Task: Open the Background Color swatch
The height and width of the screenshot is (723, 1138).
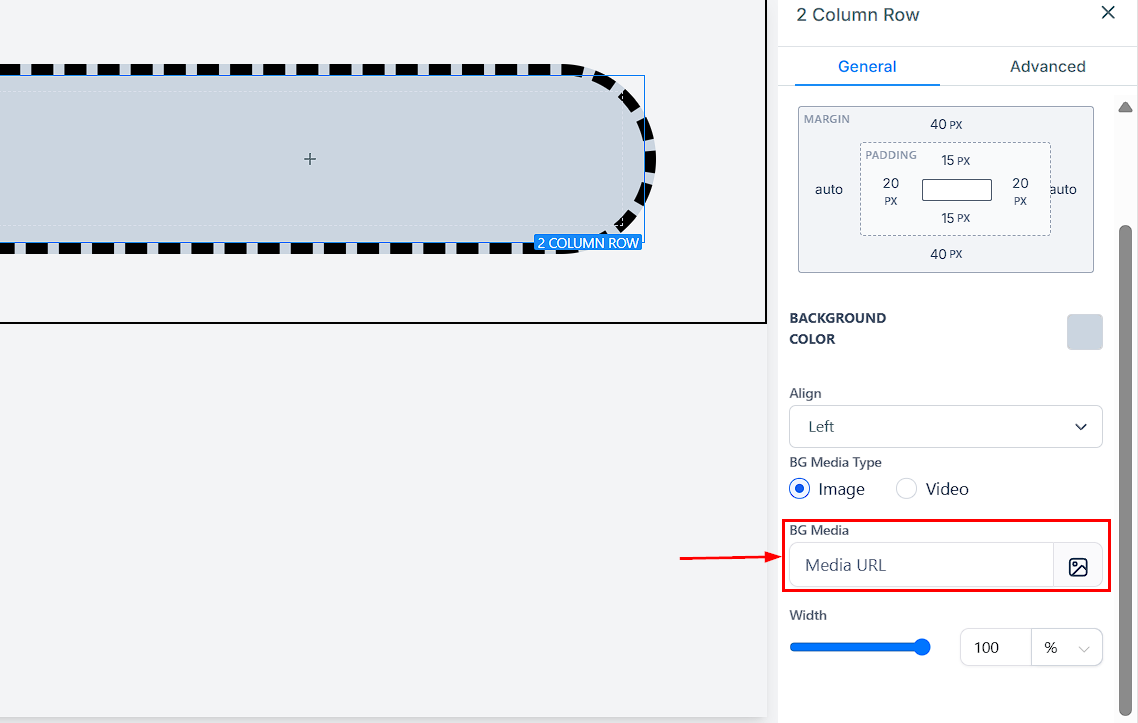Action: [1084, 332]
